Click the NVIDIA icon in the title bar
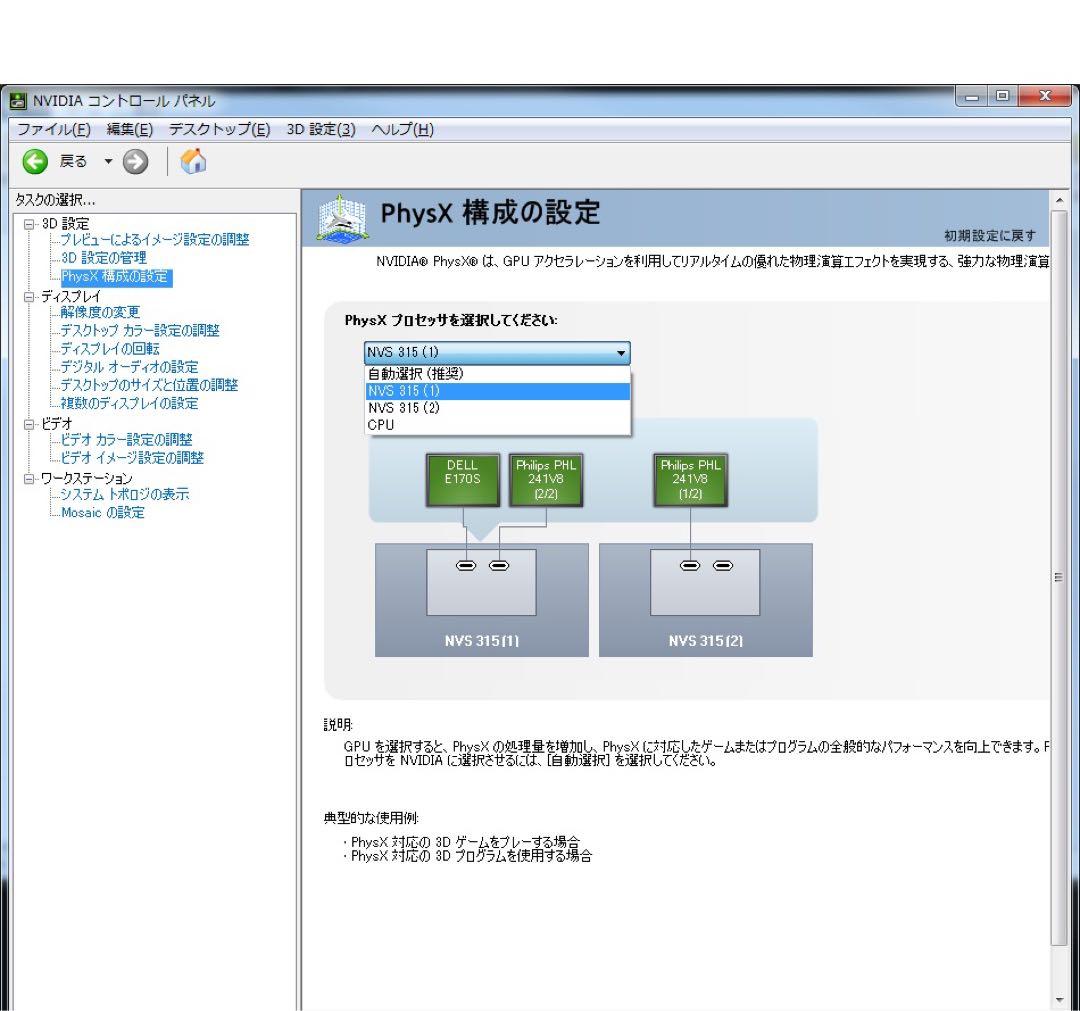Image resolution: width=1080 pixels, height=1011 pixels. [x=18, y=101]
